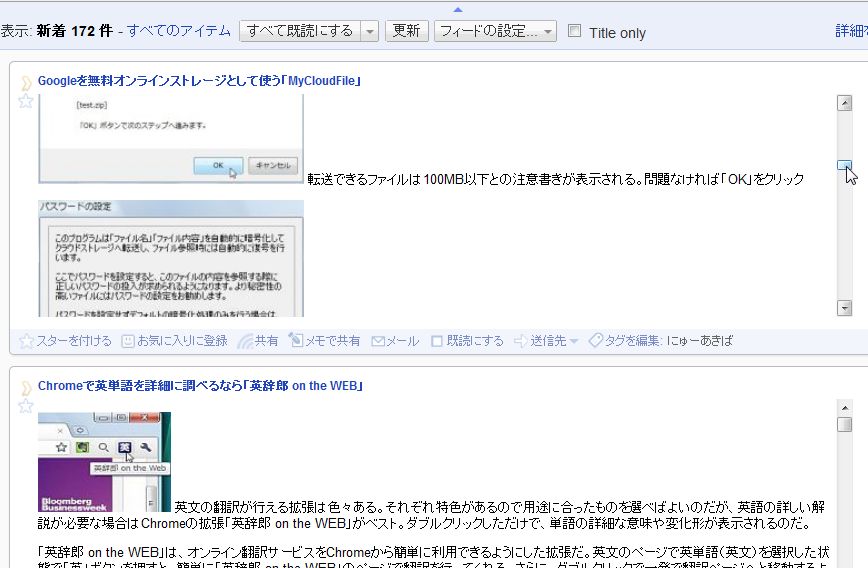Click the OK dialog screenshot image
This screenshot has height=568, width=868.
point(171,139)
